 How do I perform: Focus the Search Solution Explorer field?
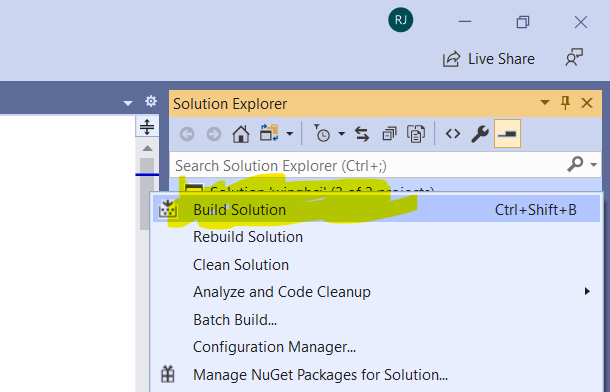(x=368, y=166)
